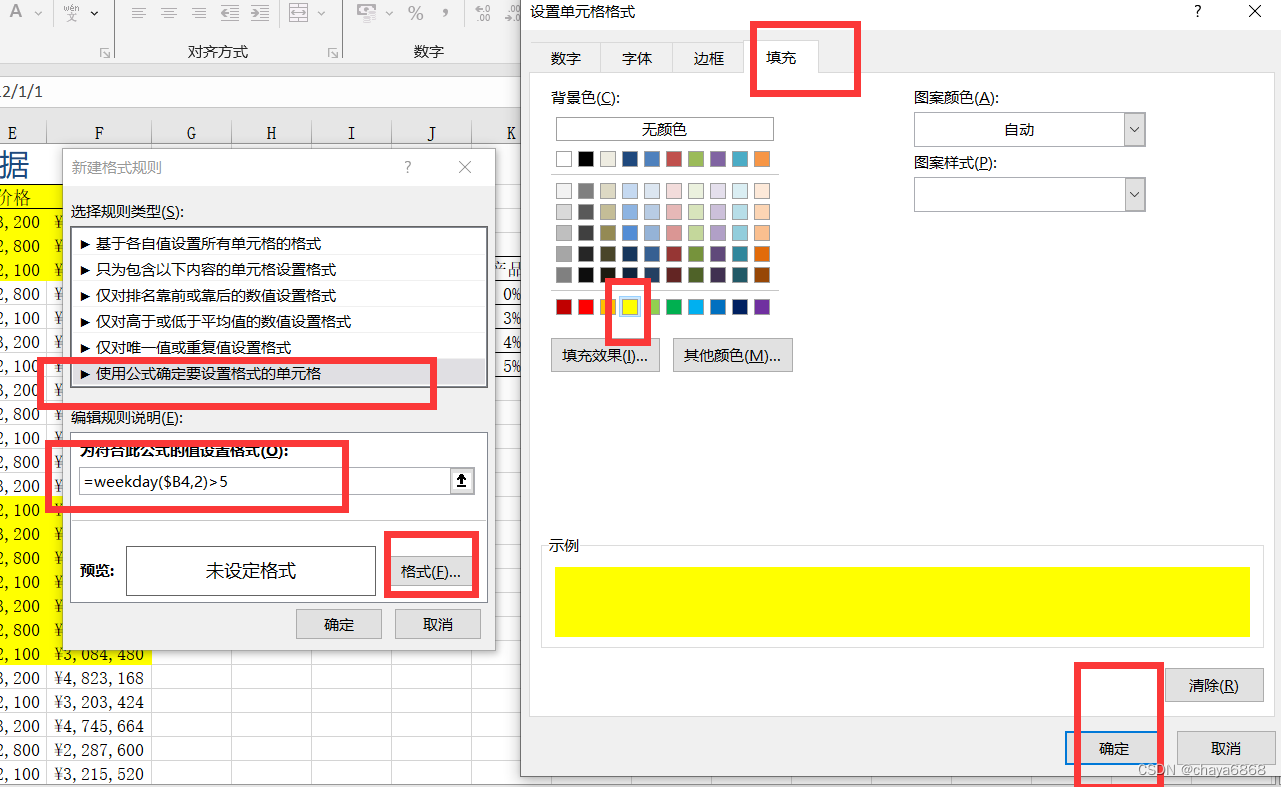Select rule type 仅对唯一值或重复值设置格式
1281x787 pixels.
tap(278, 347)
